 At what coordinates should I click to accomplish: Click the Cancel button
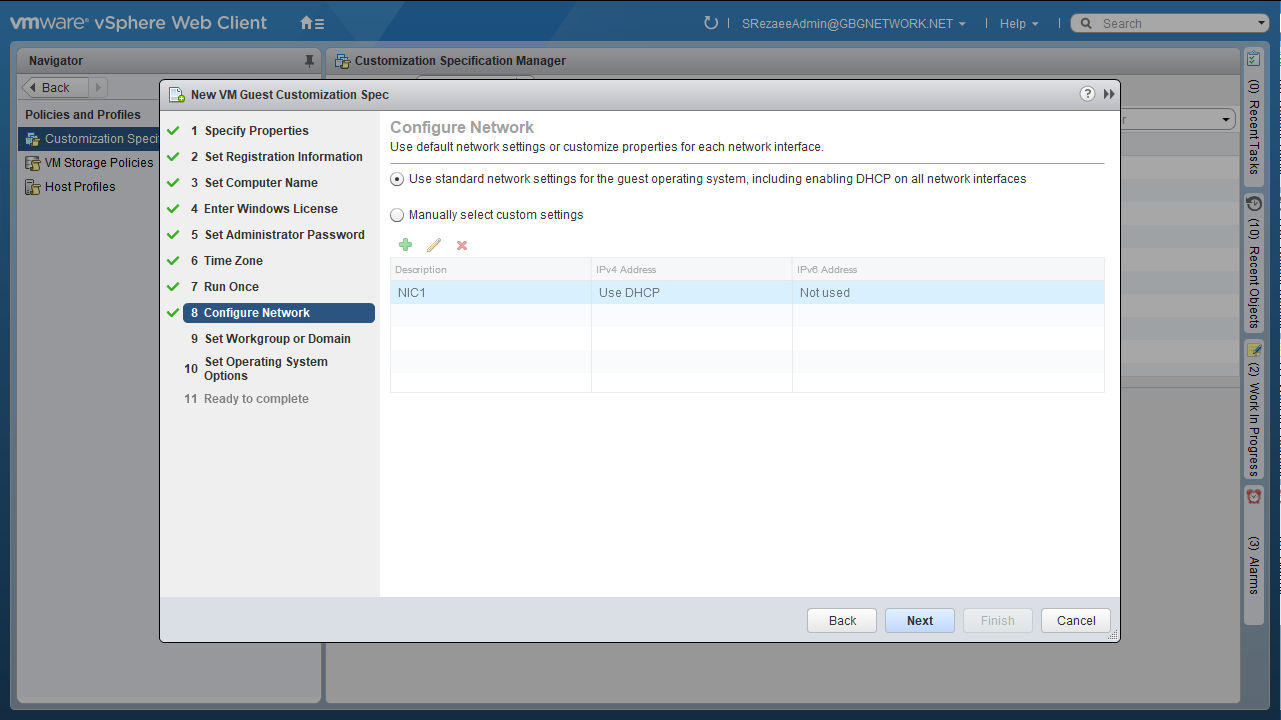1075,621
